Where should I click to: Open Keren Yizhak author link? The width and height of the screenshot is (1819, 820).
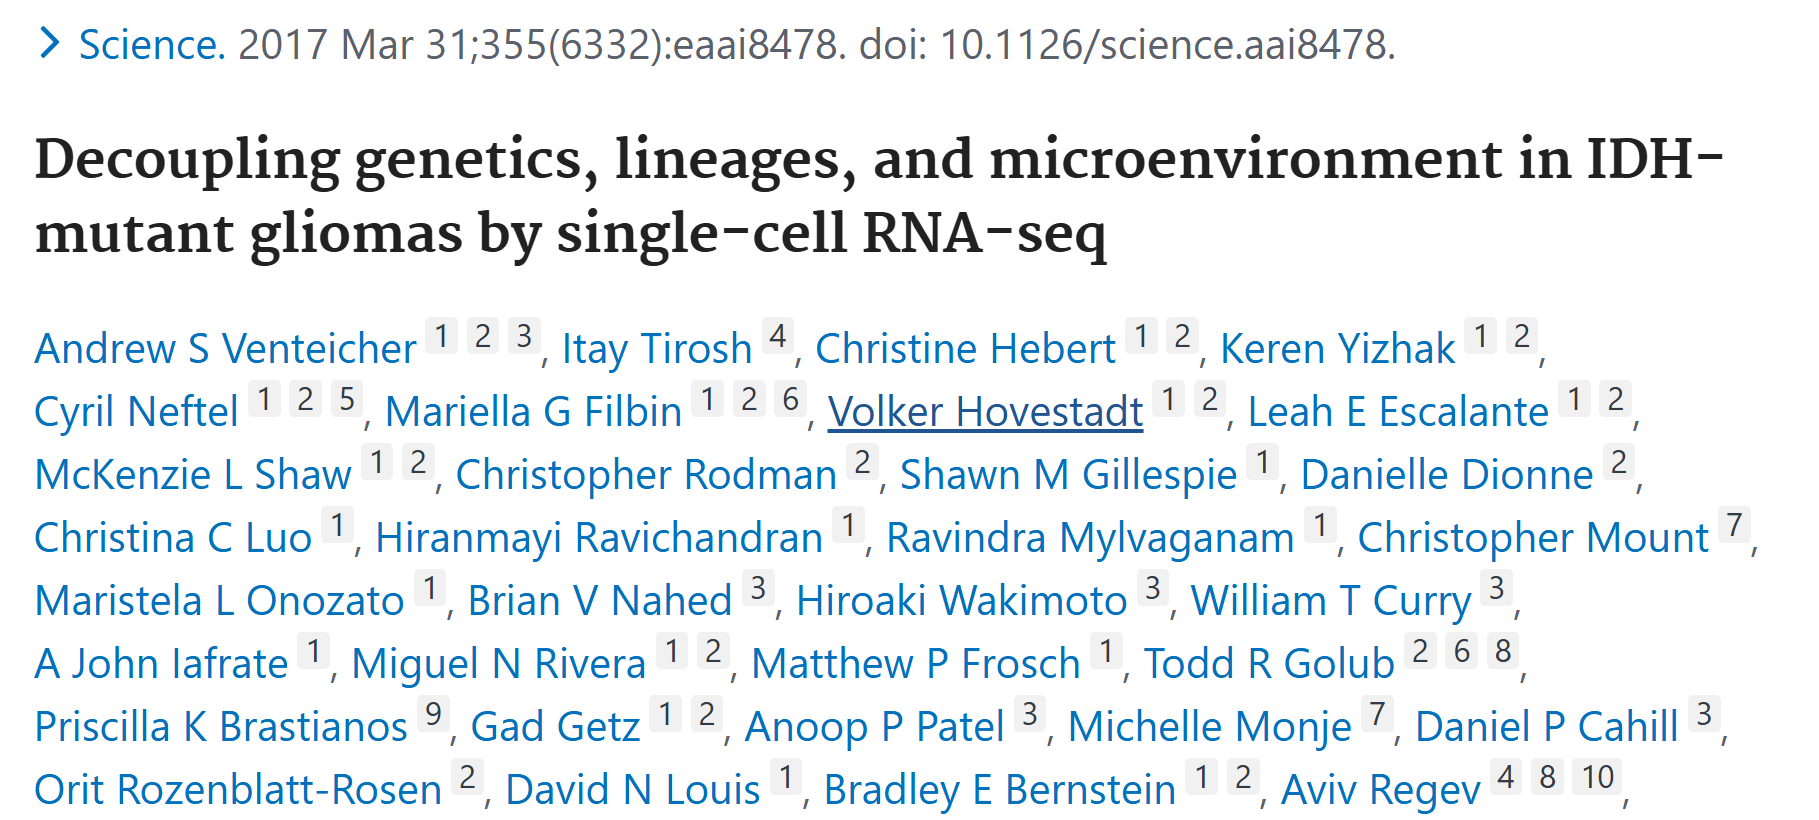tap(1337, 349)
